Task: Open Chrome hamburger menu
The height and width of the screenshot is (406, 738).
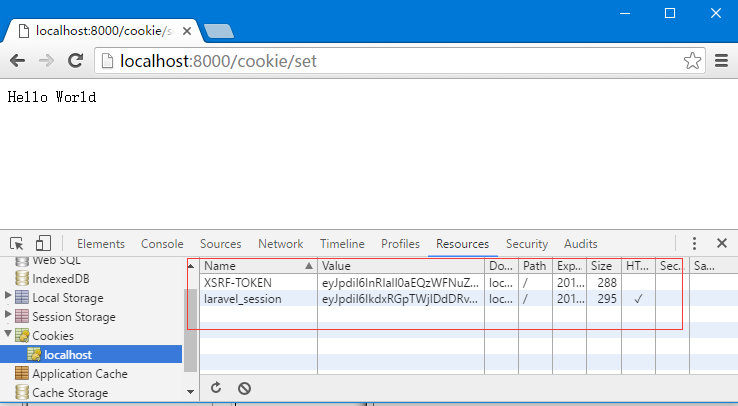Action: pos(722,61)
